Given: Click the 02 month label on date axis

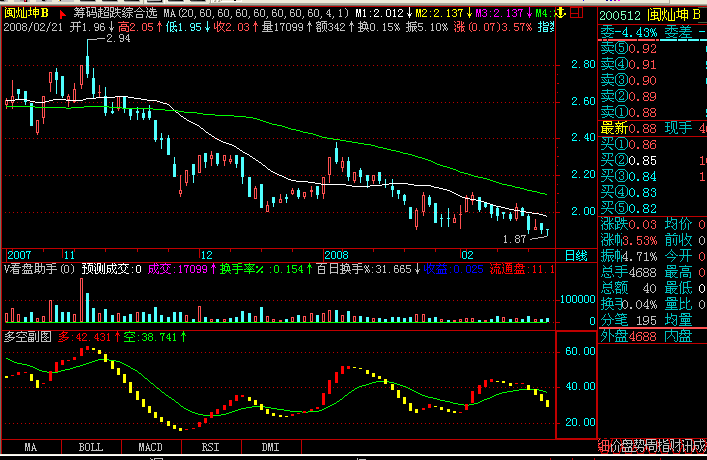Looking at the screenshot, I should [468, 255].
